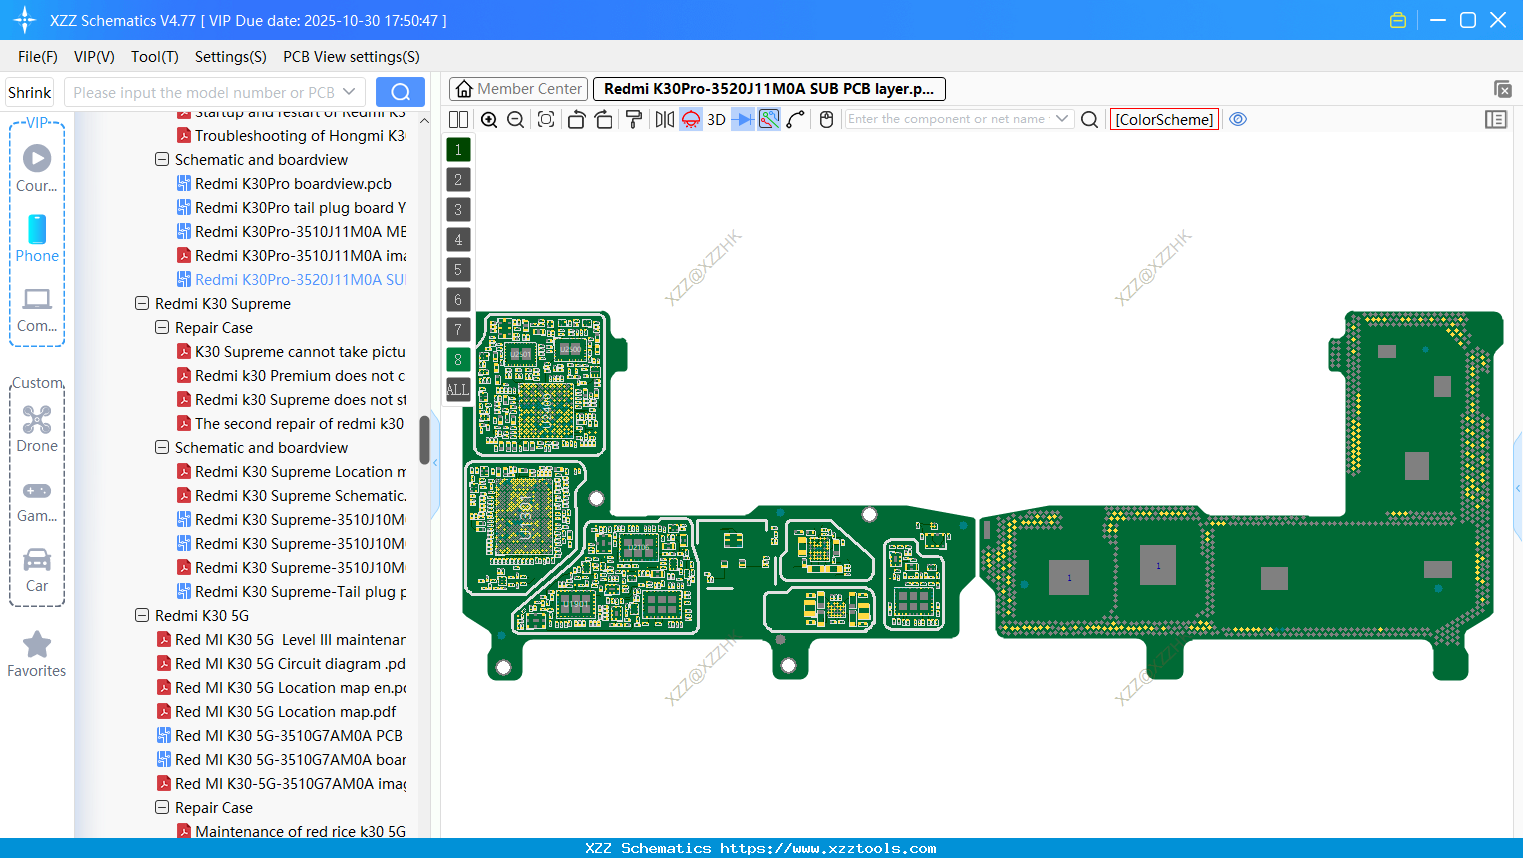Toggle the component visibility eye icon

coord(1238,119)
